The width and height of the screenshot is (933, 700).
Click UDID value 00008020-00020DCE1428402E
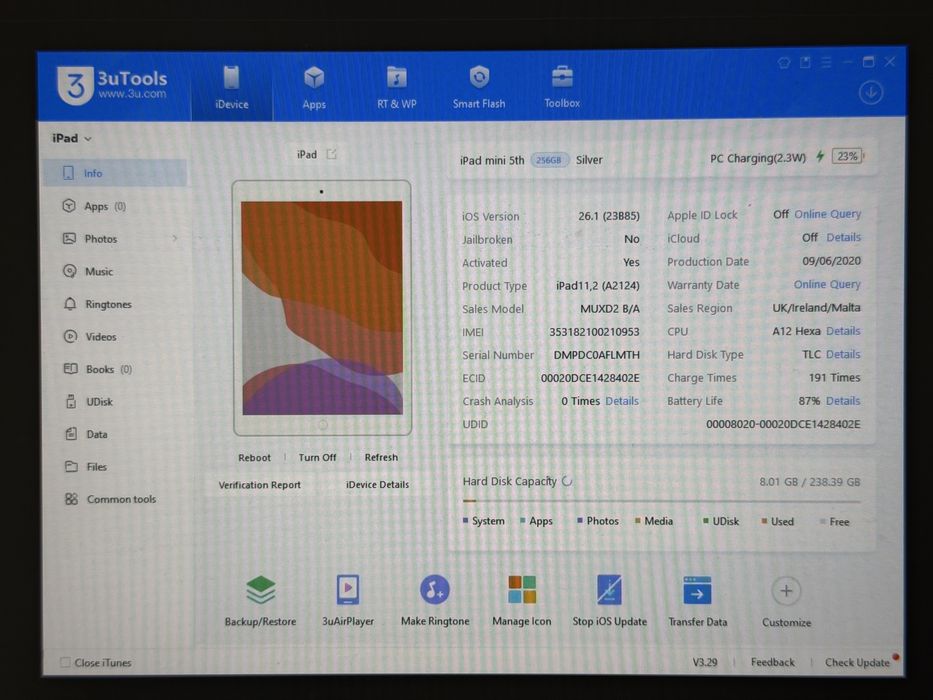783,424
